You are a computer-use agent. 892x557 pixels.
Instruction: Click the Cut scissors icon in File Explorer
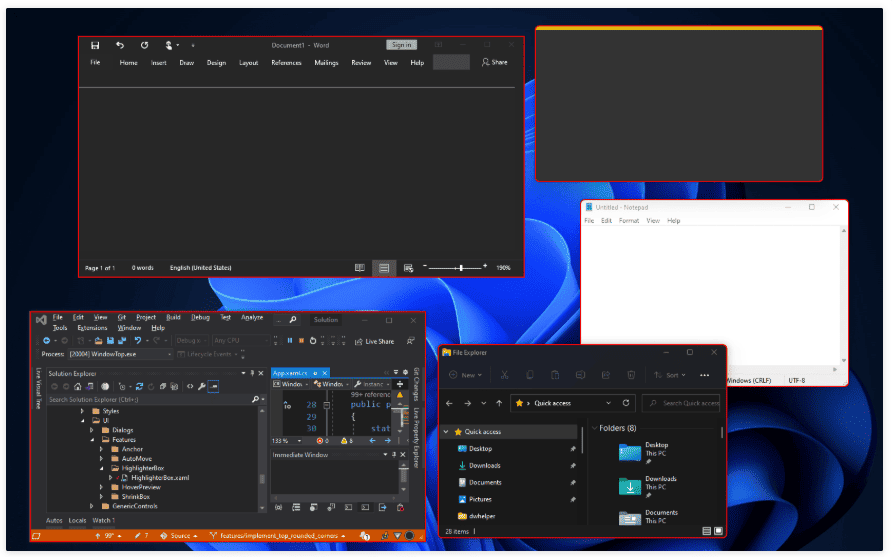point(504,375)
